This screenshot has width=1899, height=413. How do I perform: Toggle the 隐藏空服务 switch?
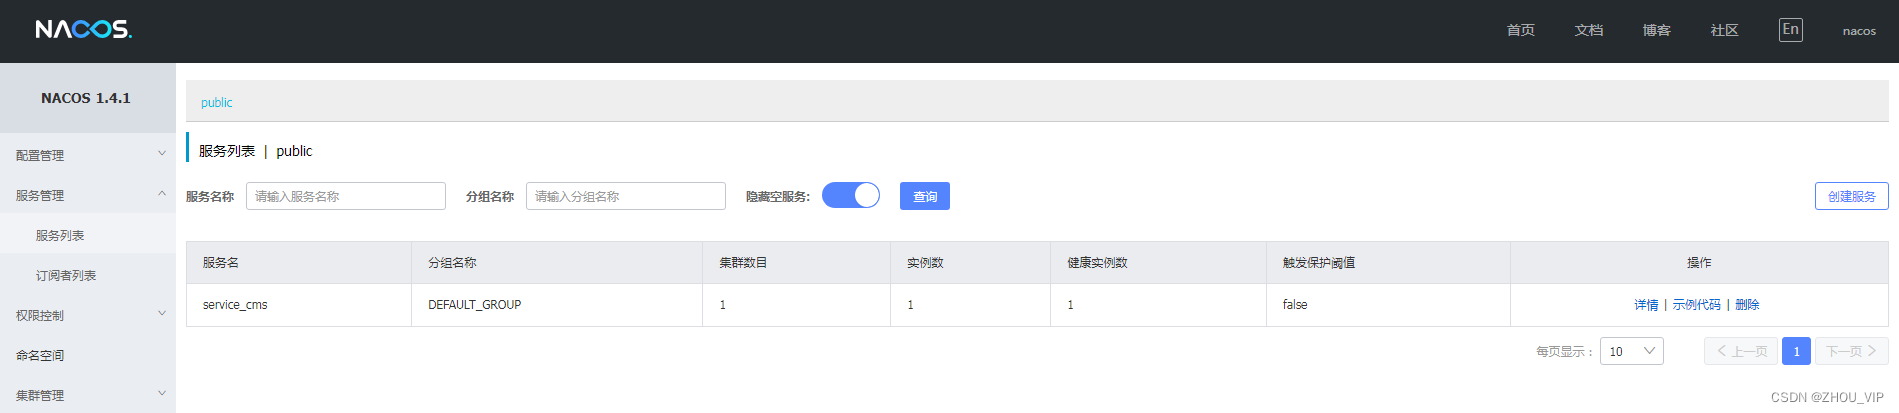(x=851, y=195)
